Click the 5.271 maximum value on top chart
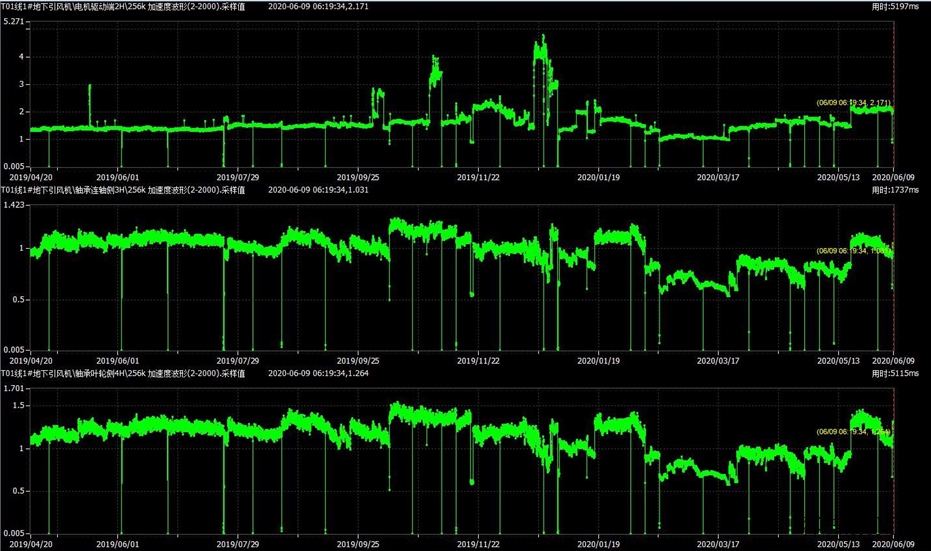Image resolution: width=931 pixels, height=551 pixels. pos(14,21)
